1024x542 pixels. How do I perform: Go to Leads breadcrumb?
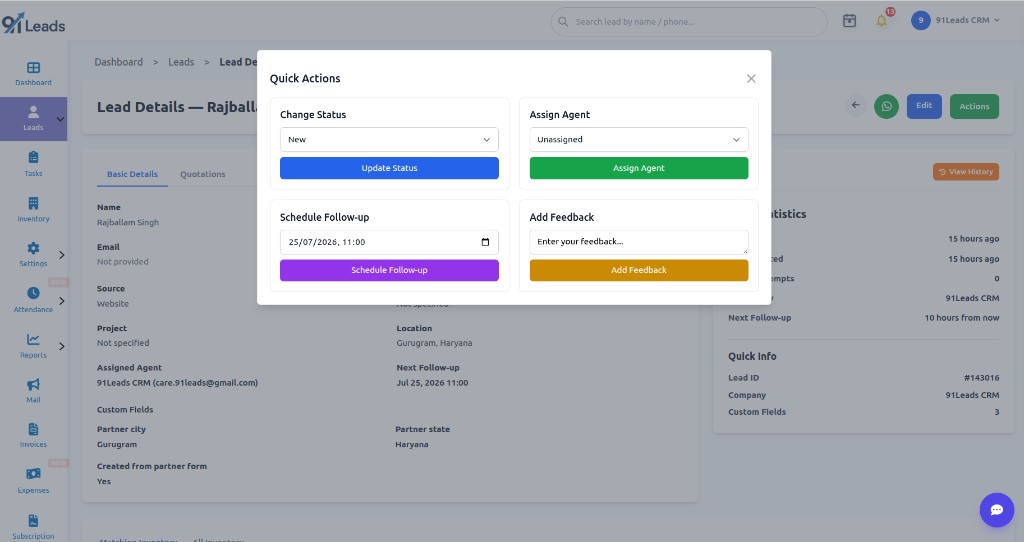181,62
